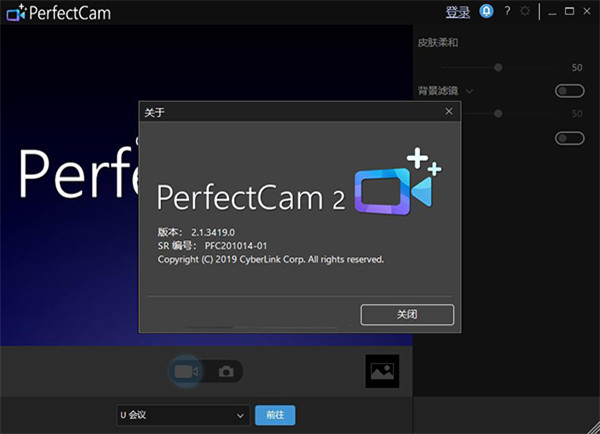Expand the 背景滤镜 chevron
The height and width of the screenshot is (434, 600).
click(x=470, y=91)
